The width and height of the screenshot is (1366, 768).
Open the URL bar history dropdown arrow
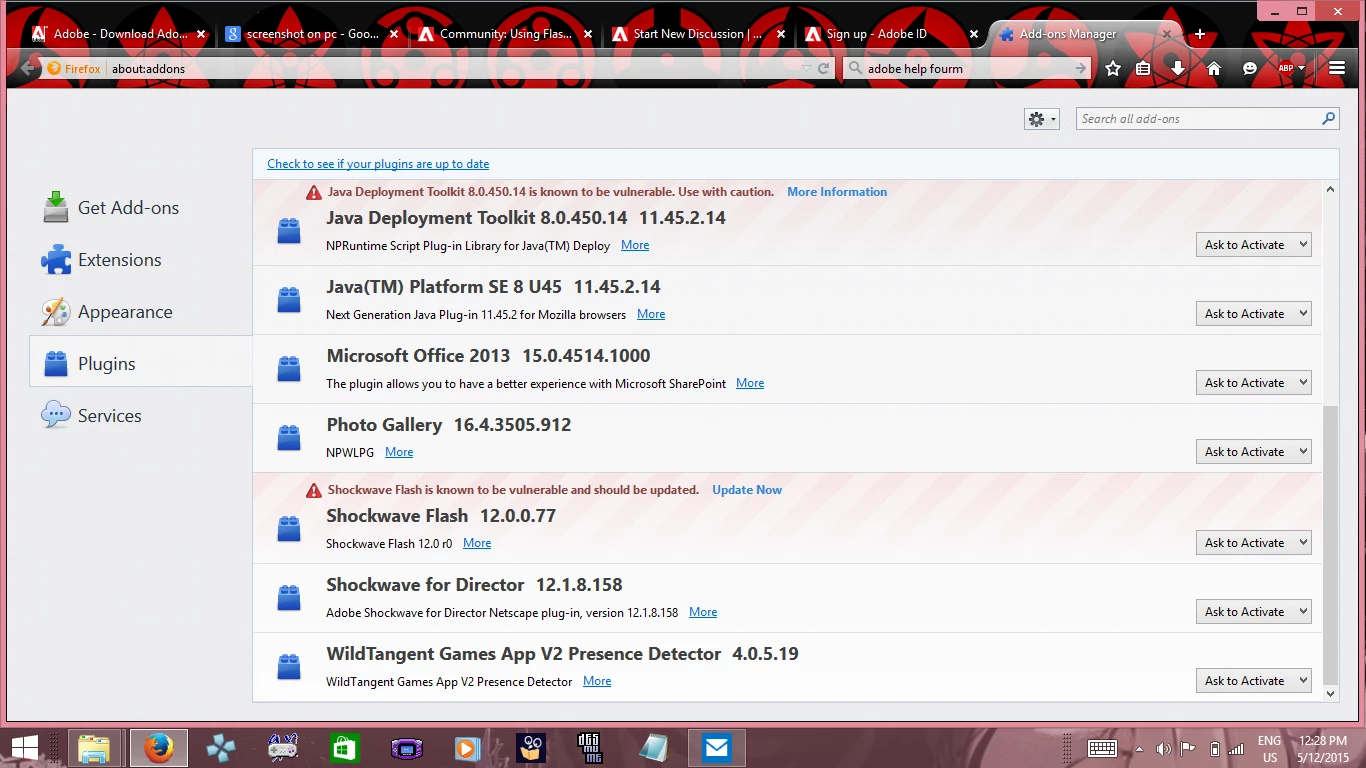[807, 68]
